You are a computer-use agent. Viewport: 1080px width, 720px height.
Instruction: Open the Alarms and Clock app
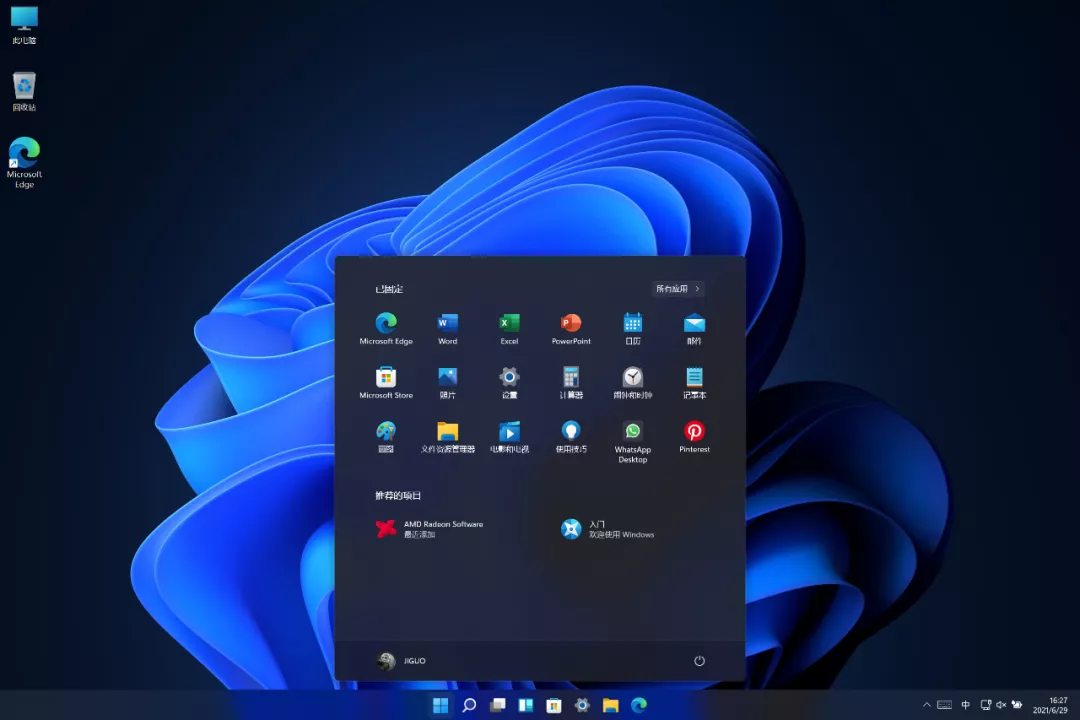click(632, 383)
